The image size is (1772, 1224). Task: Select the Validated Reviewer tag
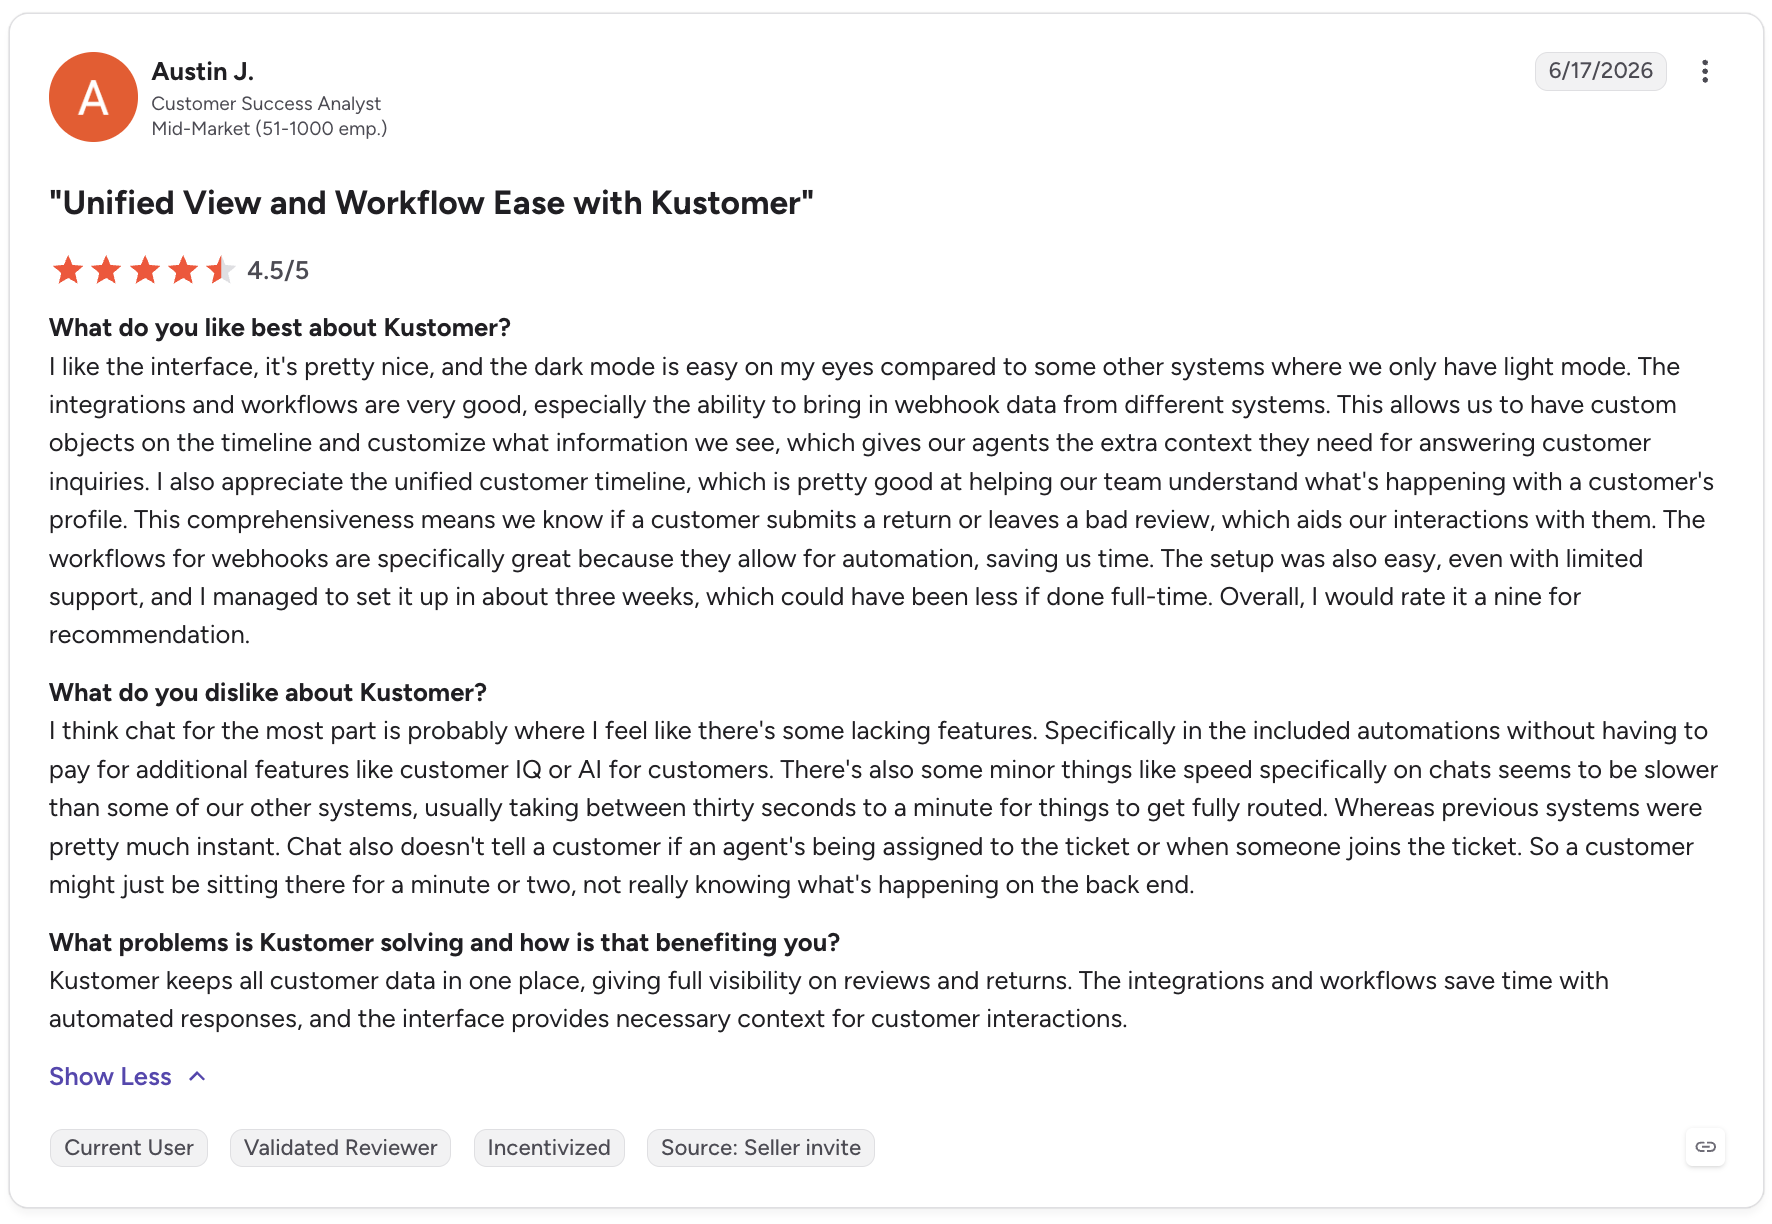pyautogui.click(x=340, y=1147)
